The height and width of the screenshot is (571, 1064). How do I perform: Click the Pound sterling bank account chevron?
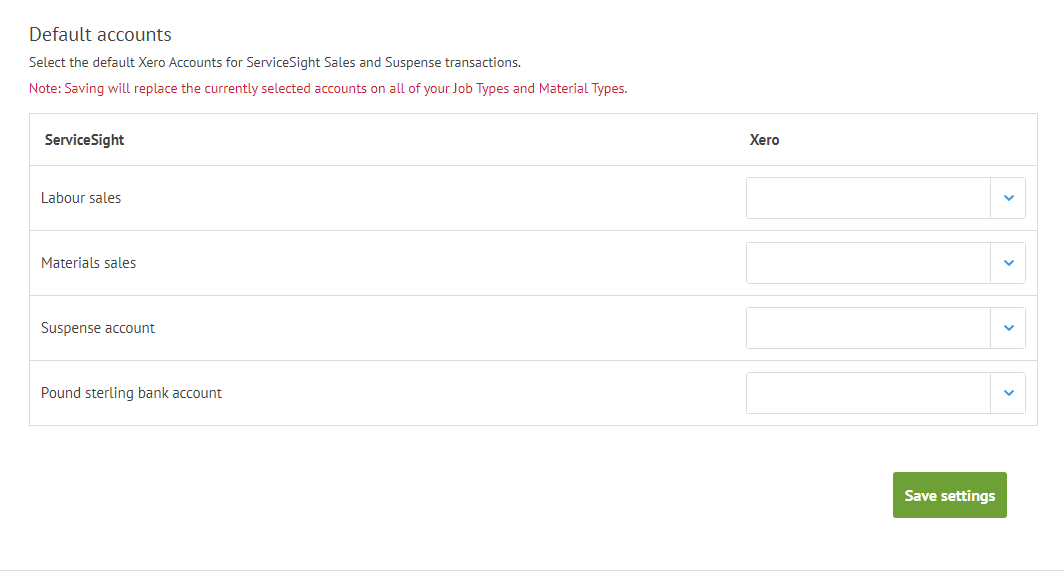coord(1008,393)
